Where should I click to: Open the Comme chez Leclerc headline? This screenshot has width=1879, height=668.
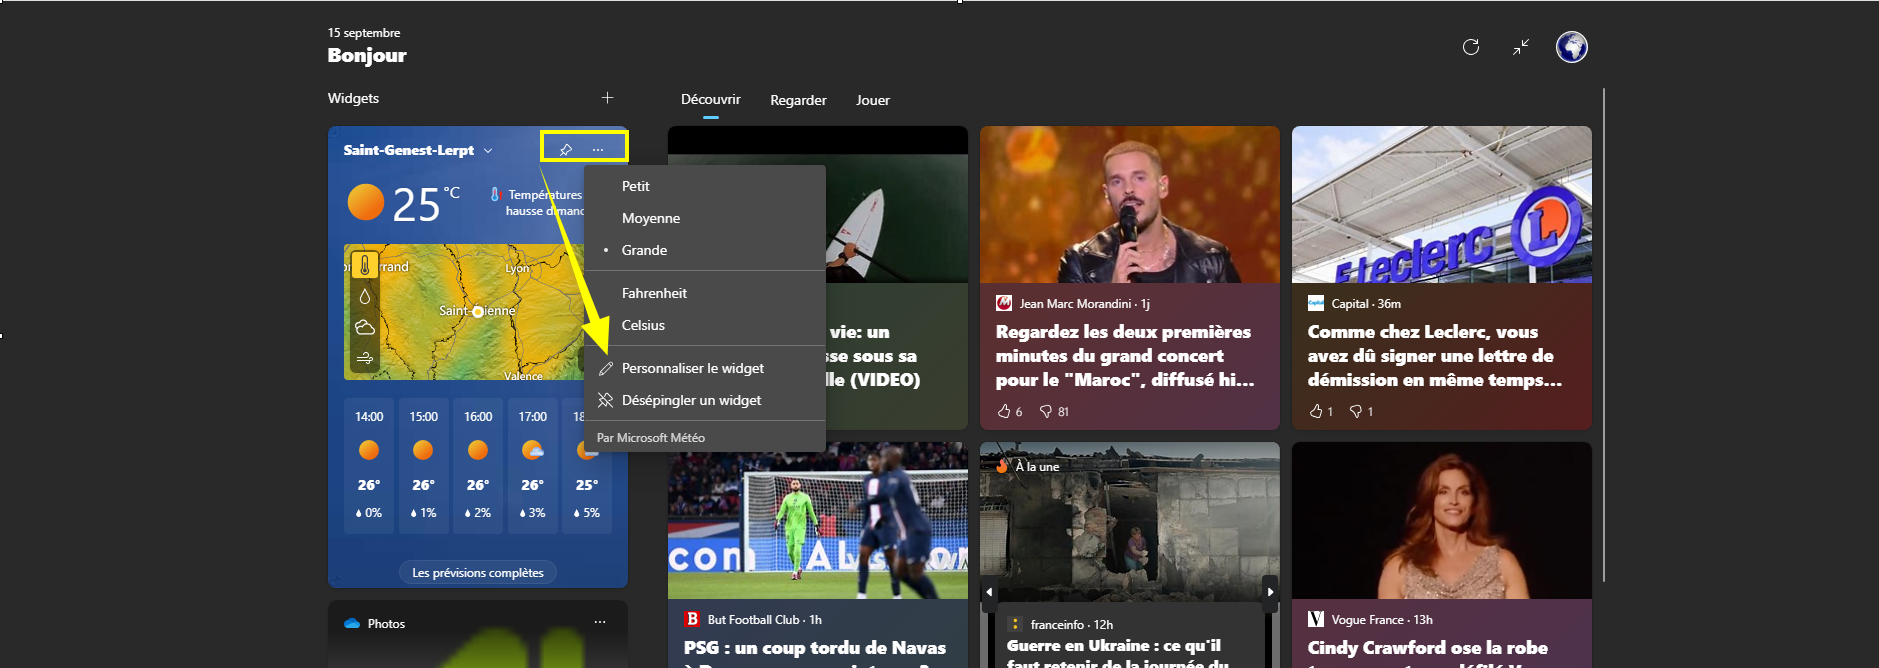[x=1434, y=356]
